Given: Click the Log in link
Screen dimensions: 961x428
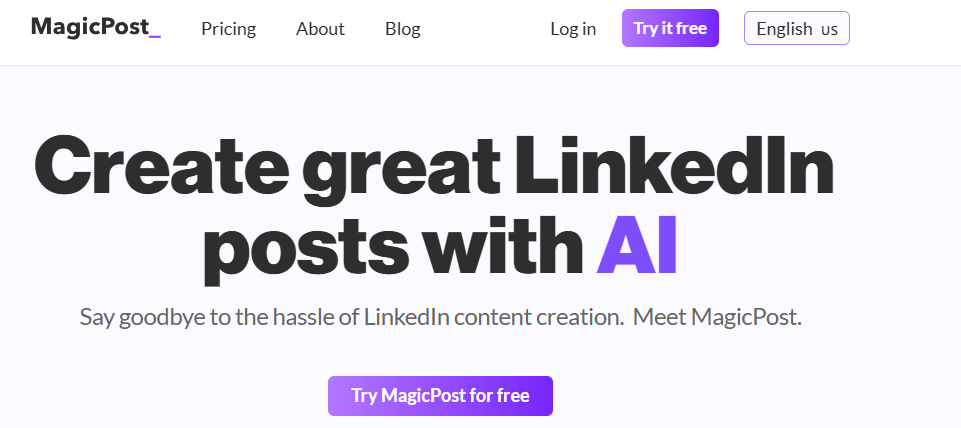Looking at the screenshot, I should pos(573,29).
